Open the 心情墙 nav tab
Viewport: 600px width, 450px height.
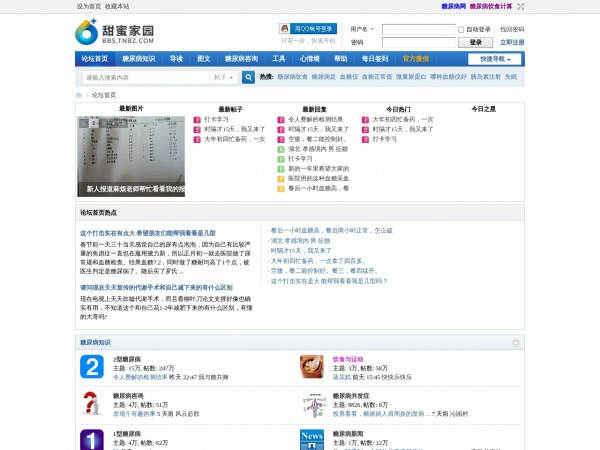309,59
